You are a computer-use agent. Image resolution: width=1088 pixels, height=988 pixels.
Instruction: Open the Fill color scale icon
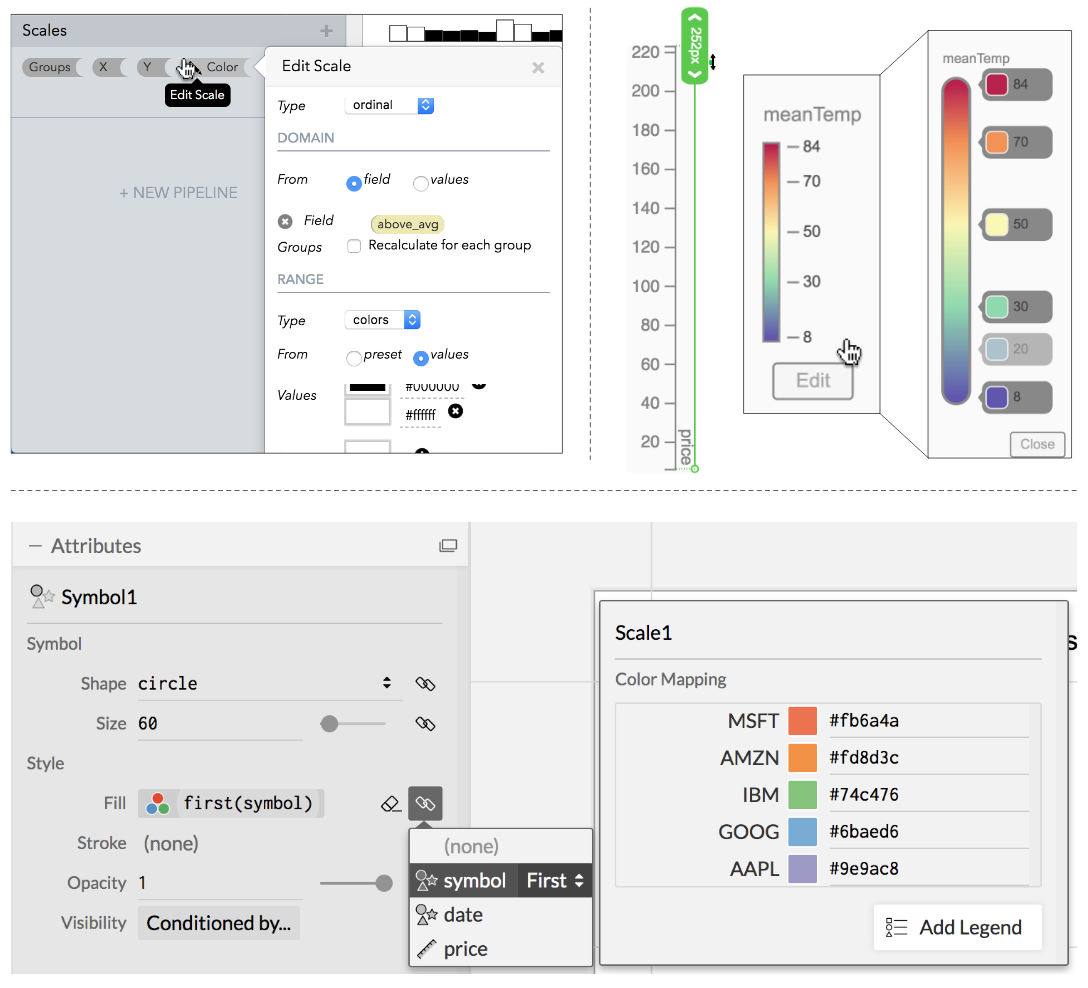(x=158, y=803)
